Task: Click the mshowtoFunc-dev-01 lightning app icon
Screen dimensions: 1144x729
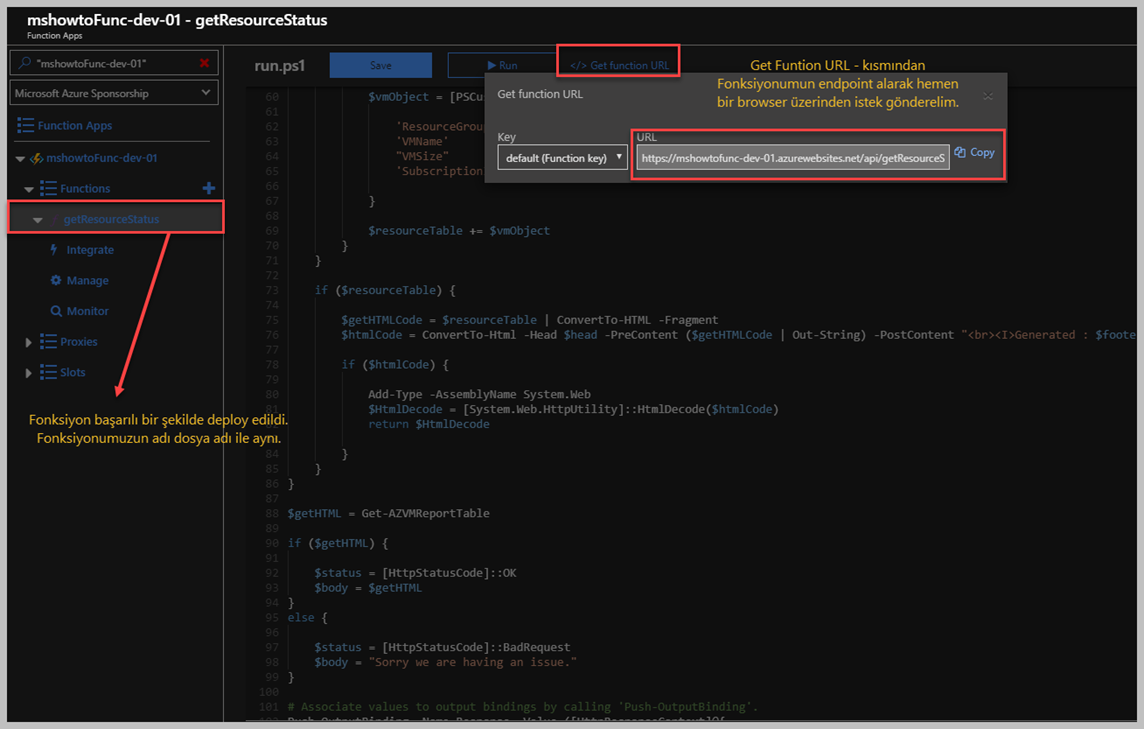Action: click(36, 158)
